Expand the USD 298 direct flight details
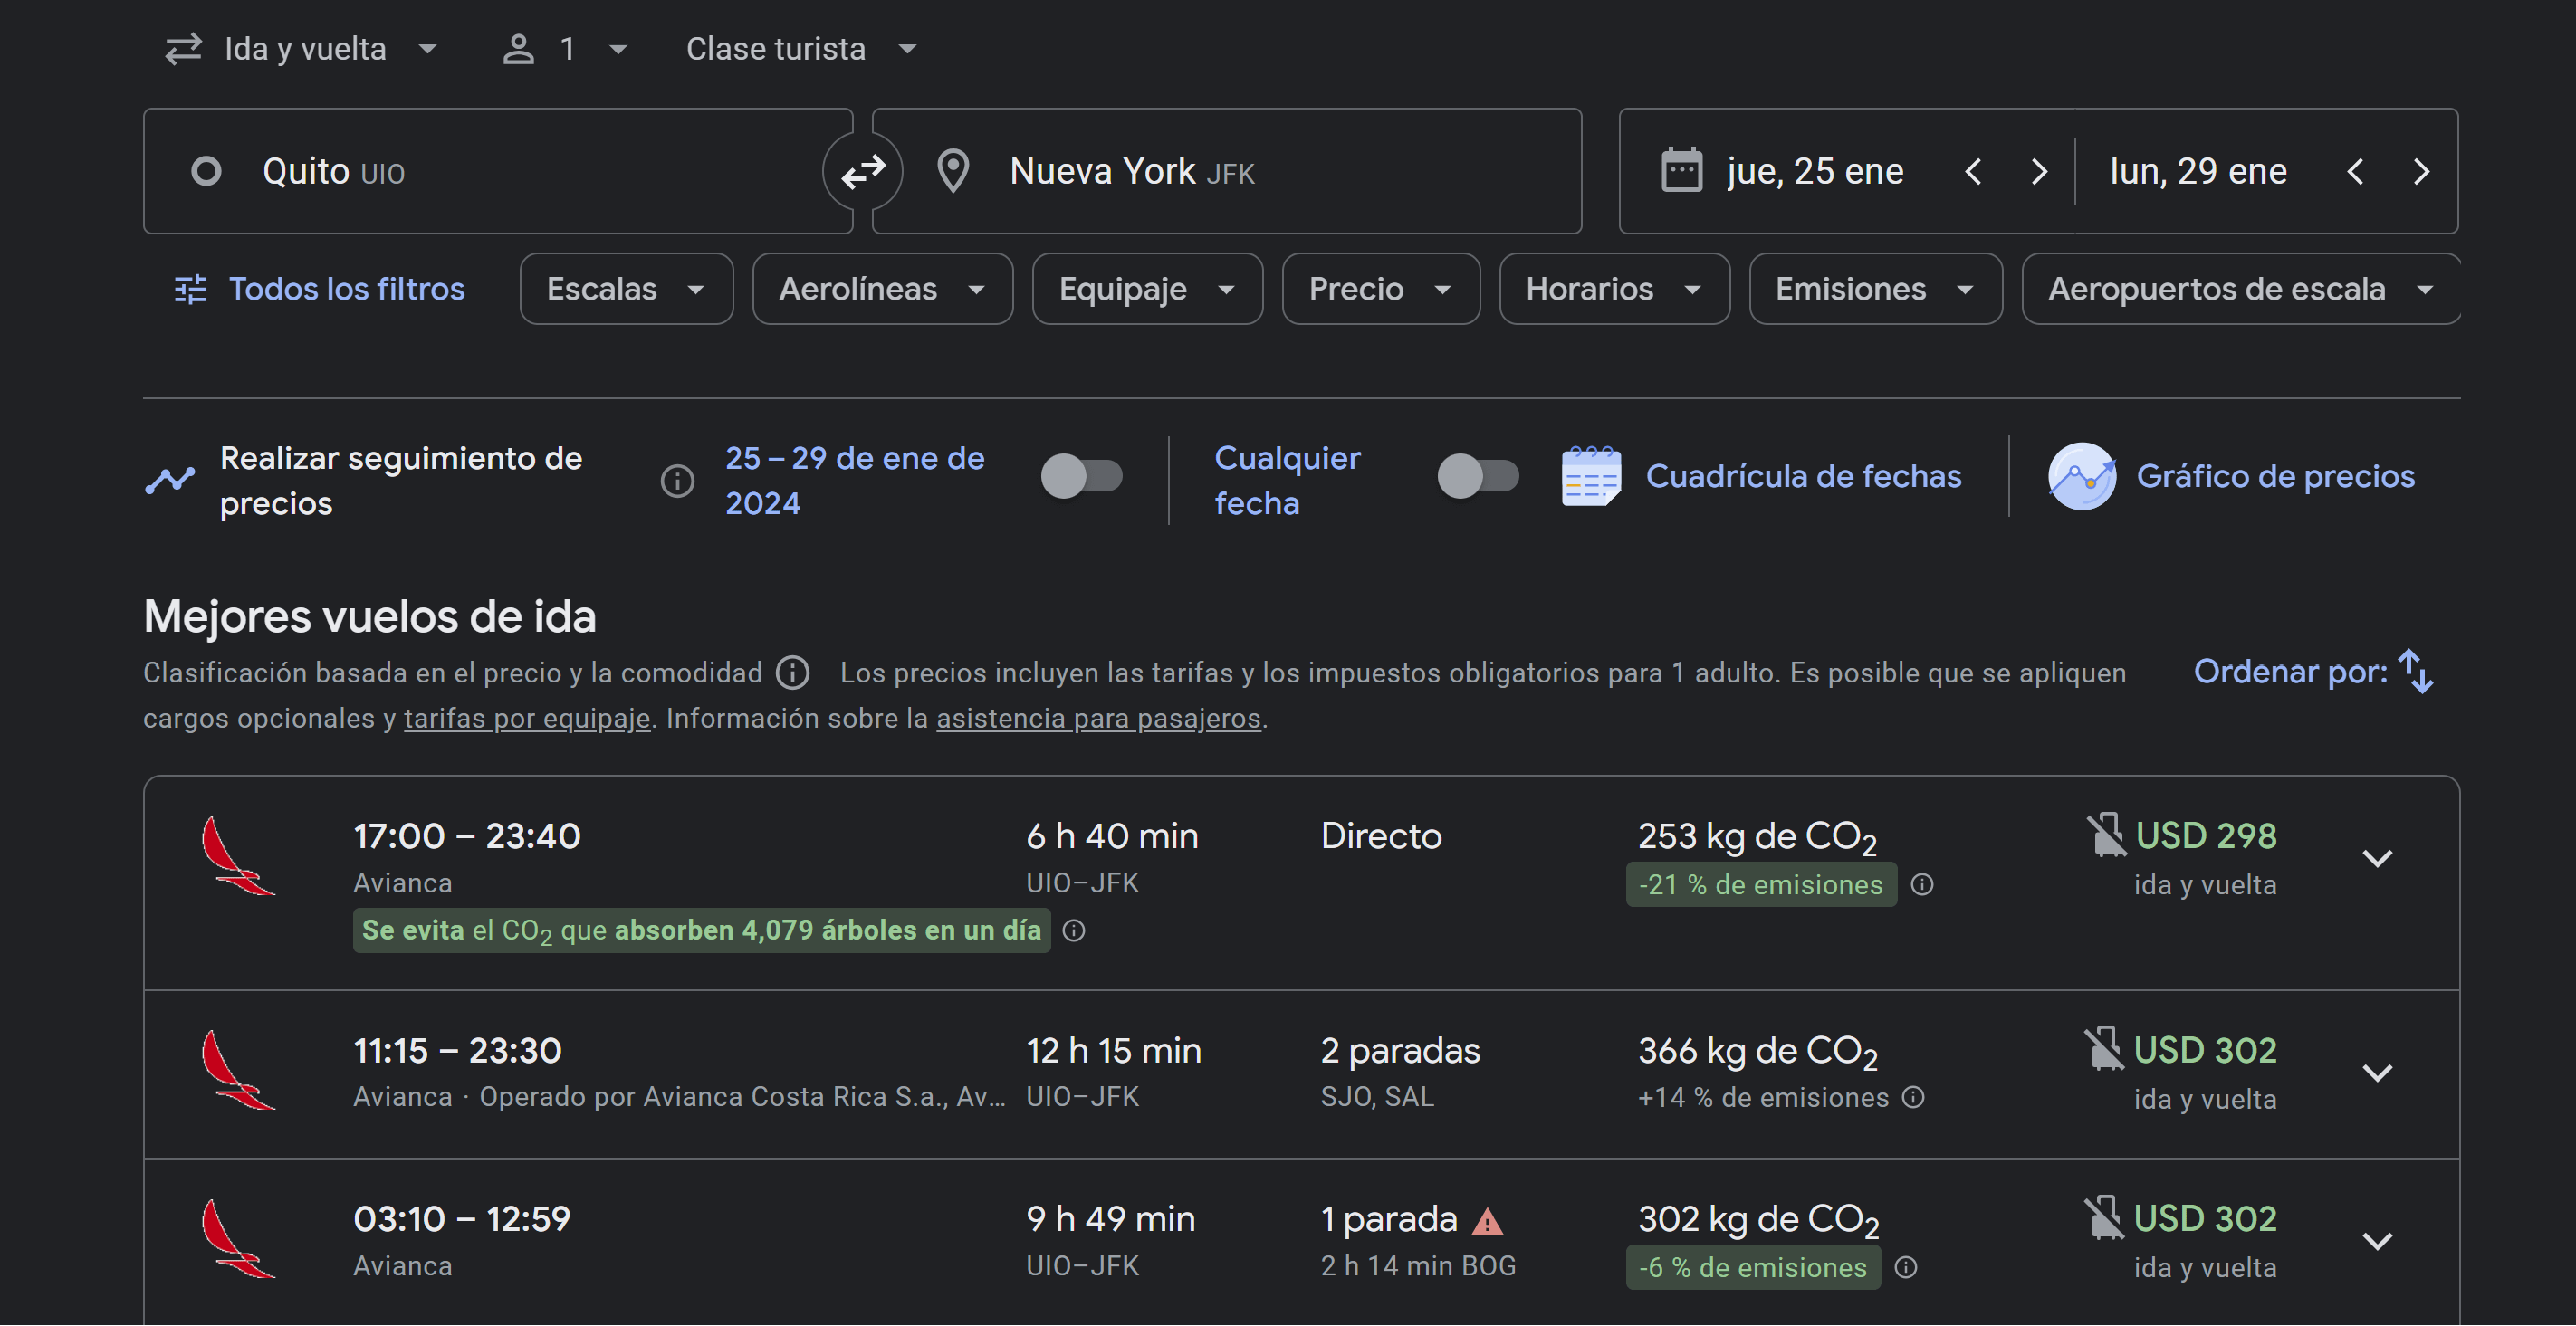Viewport: 2576px width, 1326px height. pos(2376,859)
